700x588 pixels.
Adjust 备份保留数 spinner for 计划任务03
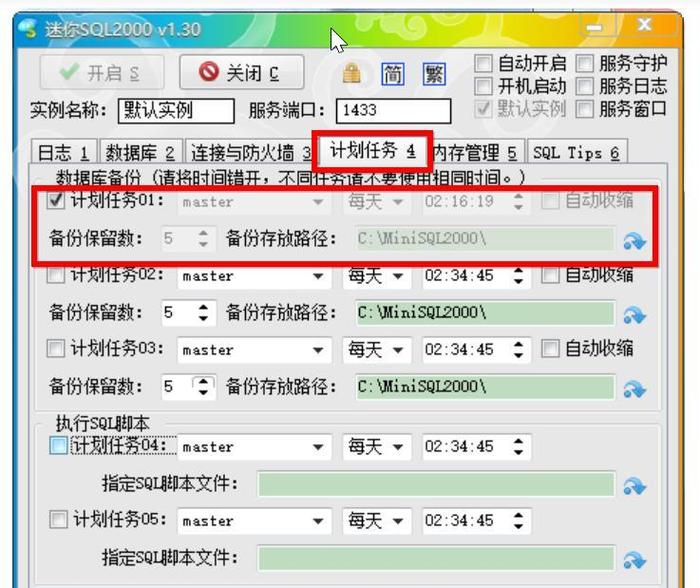203,387
